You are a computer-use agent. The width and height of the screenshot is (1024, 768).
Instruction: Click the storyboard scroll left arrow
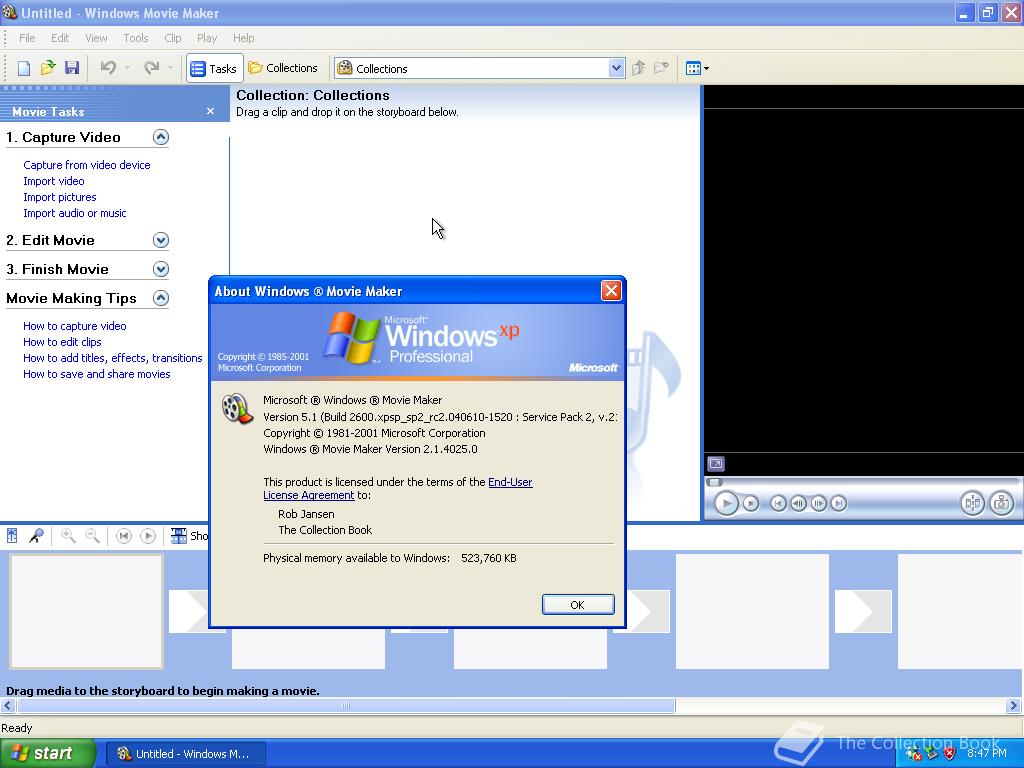pos(8,706)
